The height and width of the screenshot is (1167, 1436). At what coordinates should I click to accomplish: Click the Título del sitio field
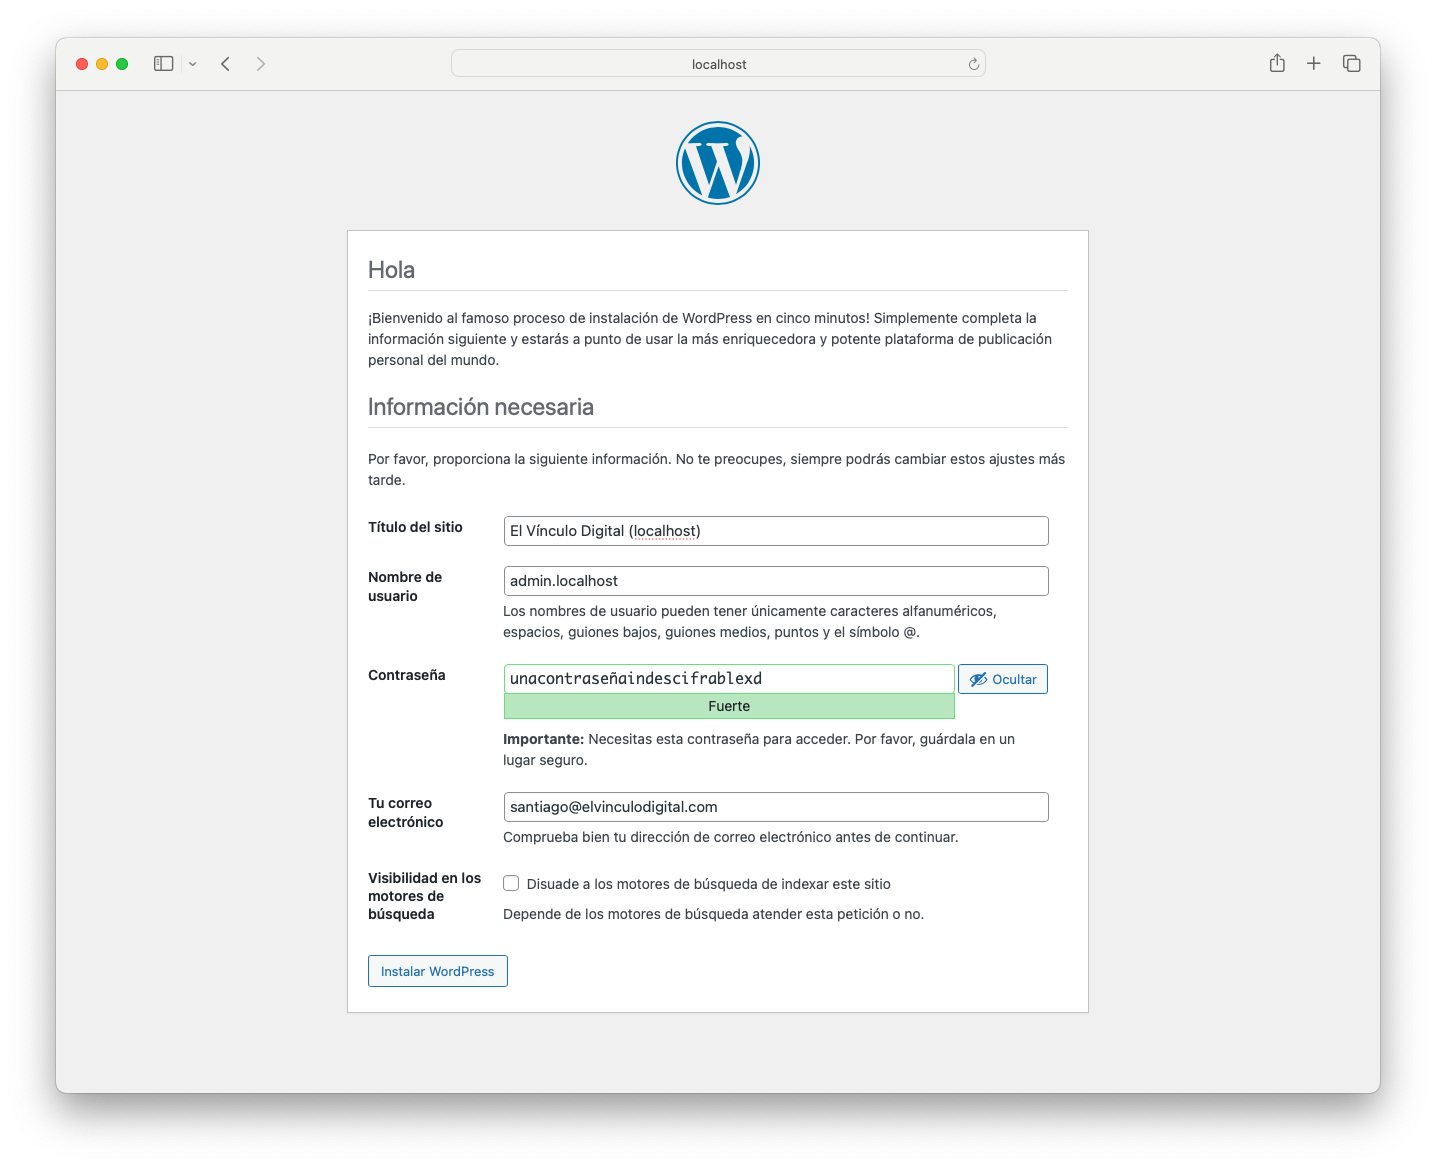[775, 531]
